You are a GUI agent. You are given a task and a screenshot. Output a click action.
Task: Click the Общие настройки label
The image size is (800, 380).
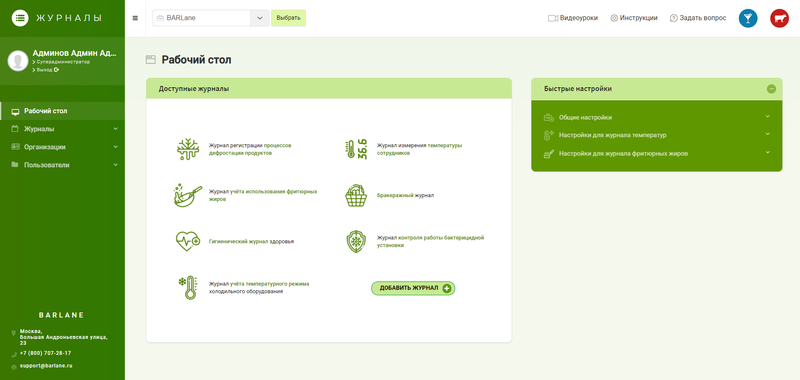(585, 117)
